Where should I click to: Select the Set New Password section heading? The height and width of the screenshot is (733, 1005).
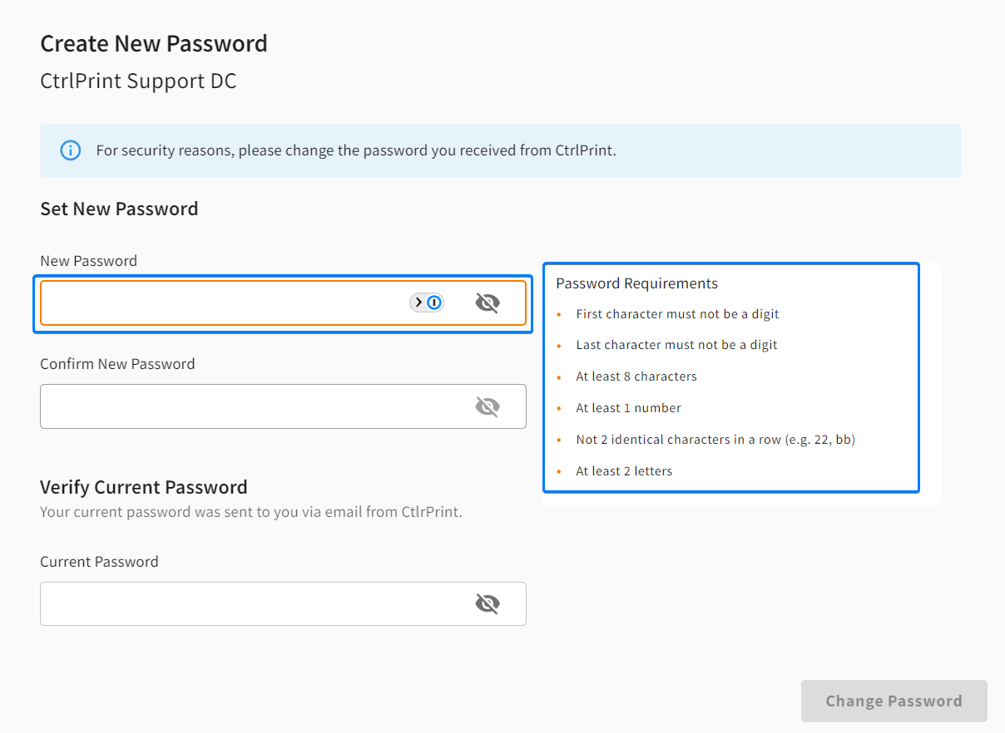119,208
